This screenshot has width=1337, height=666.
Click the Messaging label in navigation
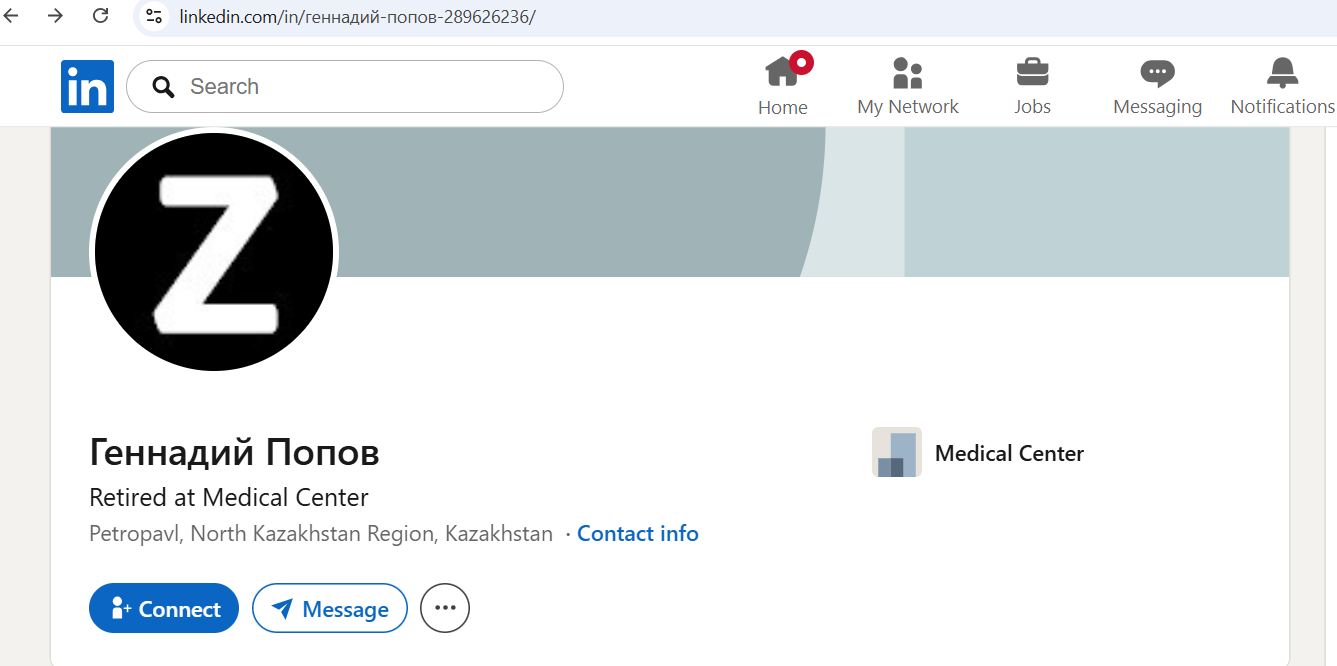1157,107
